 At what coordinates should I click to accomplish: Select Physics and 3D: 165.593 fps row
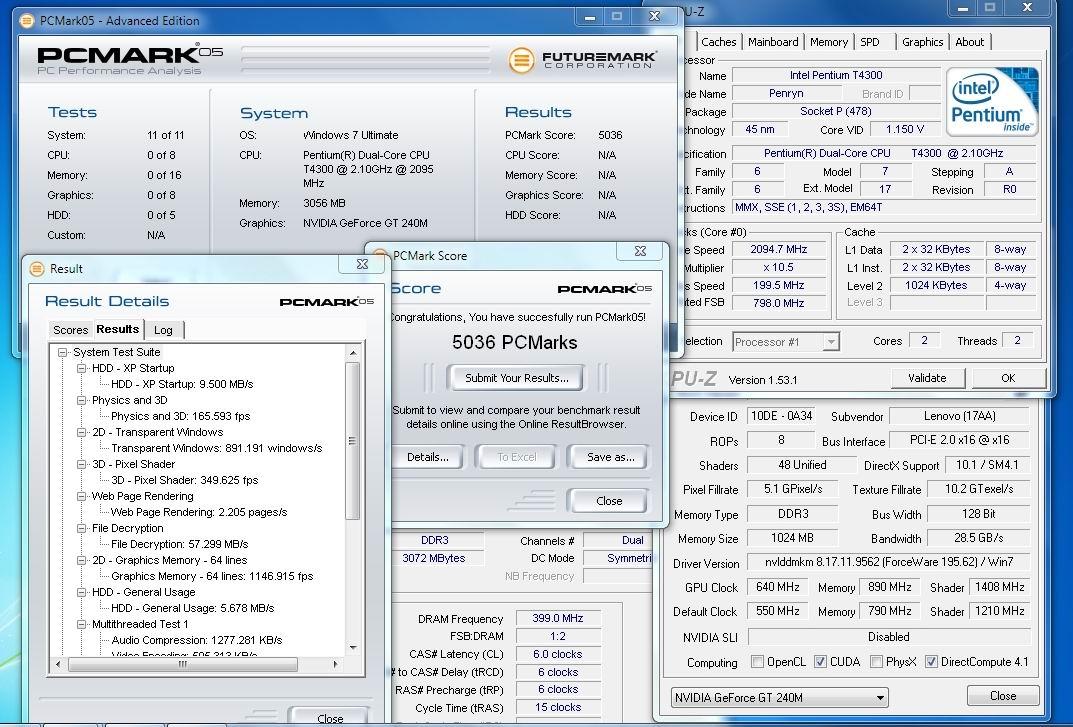(181, 416)
